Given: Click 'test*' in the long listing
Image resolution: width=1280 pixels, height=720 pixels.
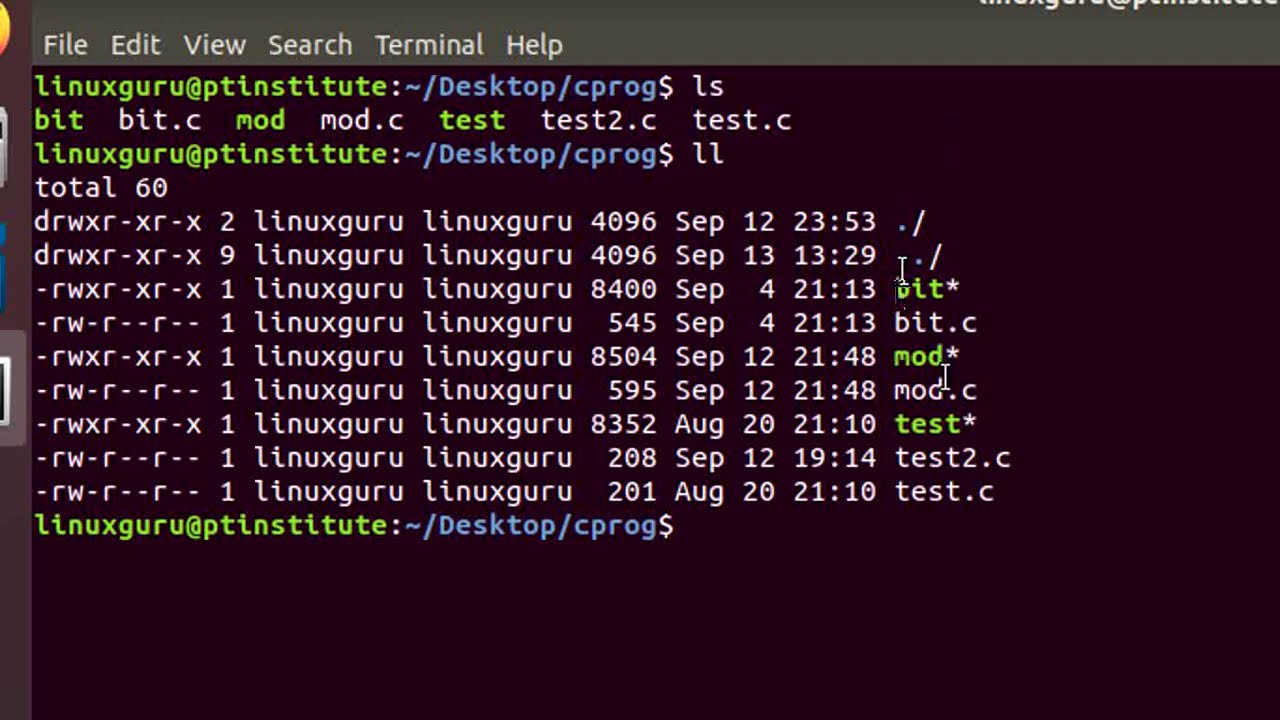Looking at the screenshot, I should (936, 424).
